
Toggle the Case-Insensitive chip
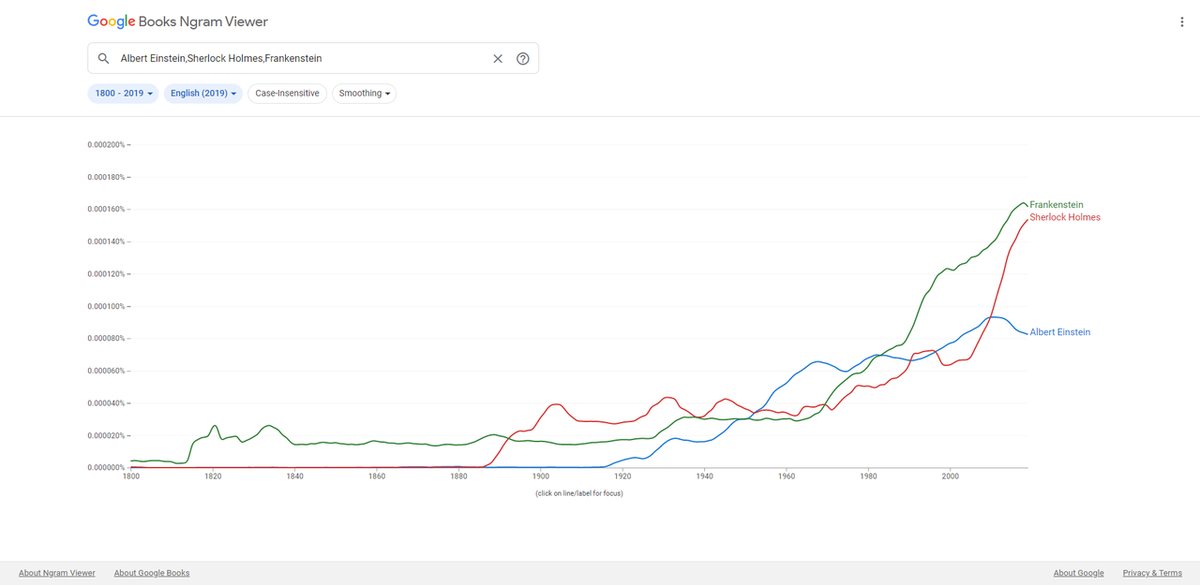pos(287,93)
